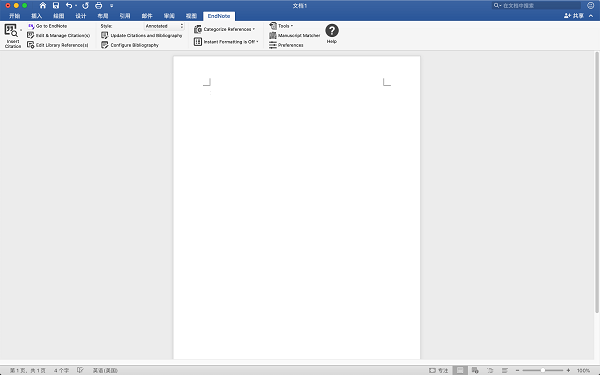
Task: Select Outline view icon
Action: coord(490,370)
